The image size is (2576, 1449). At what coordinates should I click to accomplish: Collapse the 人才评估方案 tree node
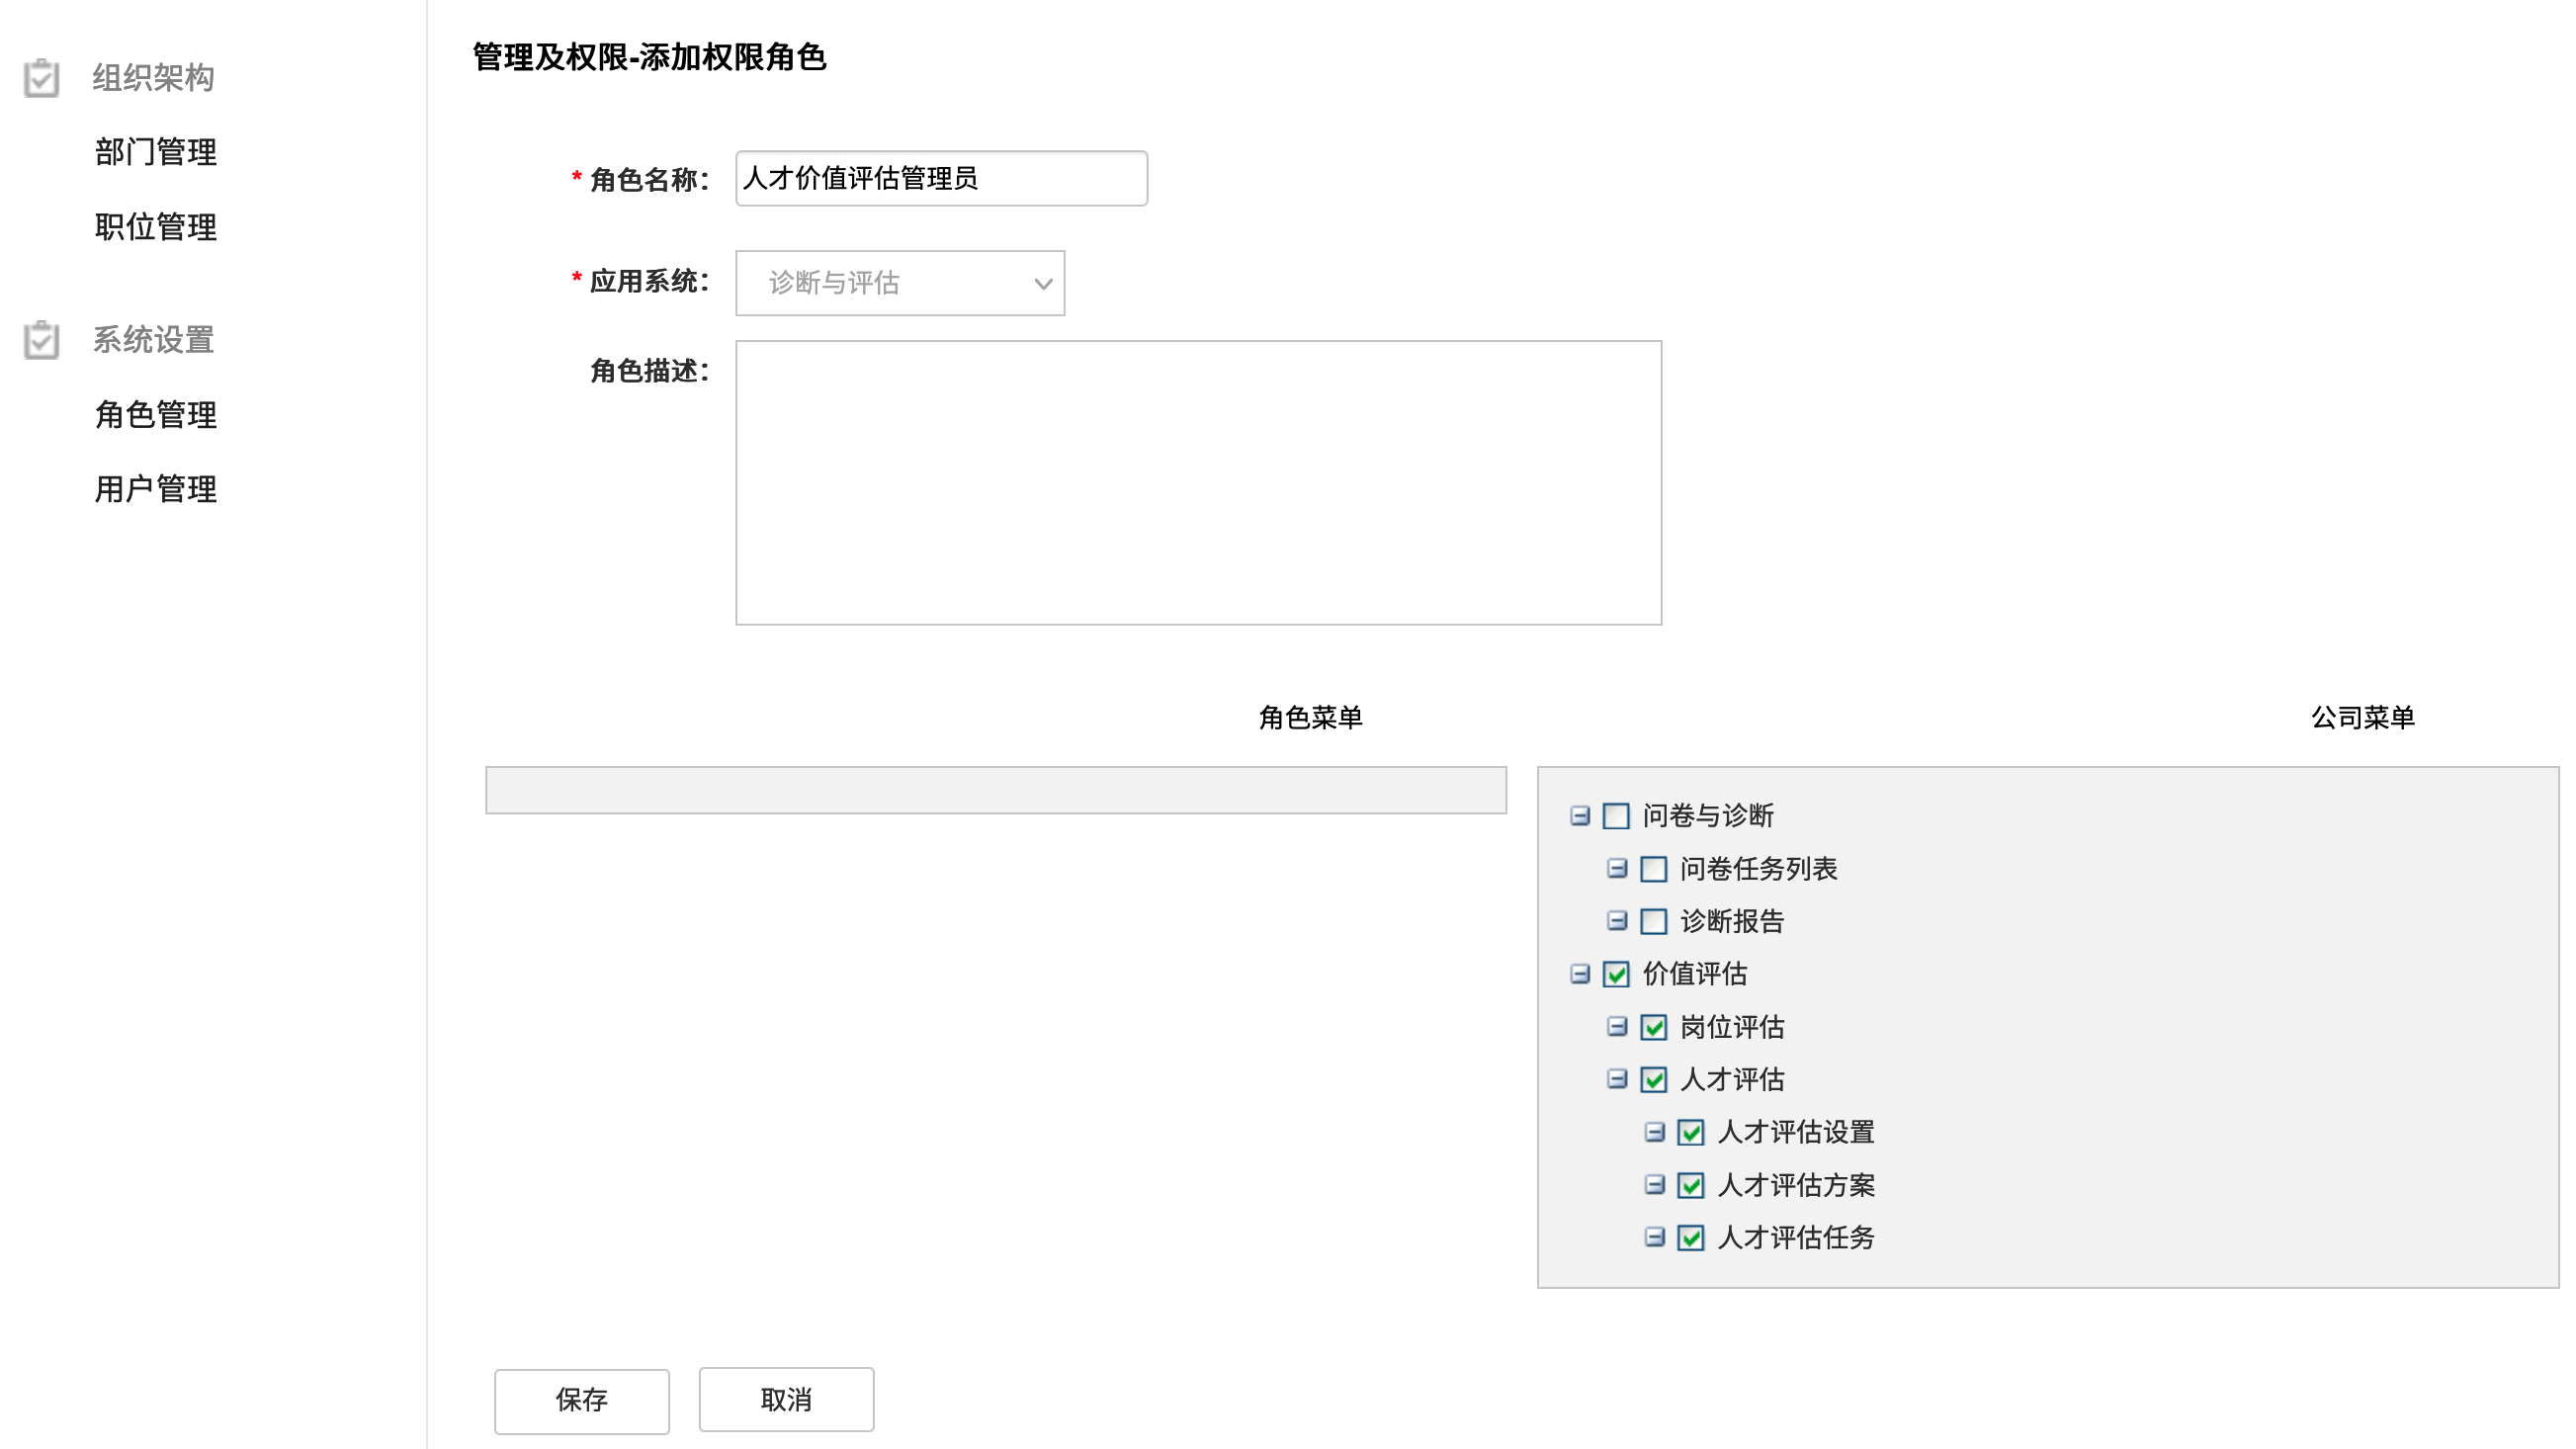tap(1655, 1185)
